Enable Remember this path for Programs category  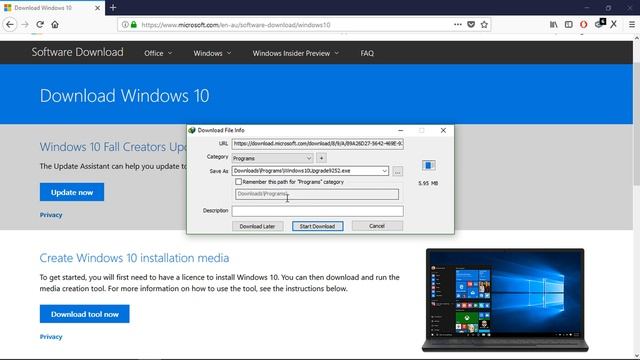pos(238,182)
